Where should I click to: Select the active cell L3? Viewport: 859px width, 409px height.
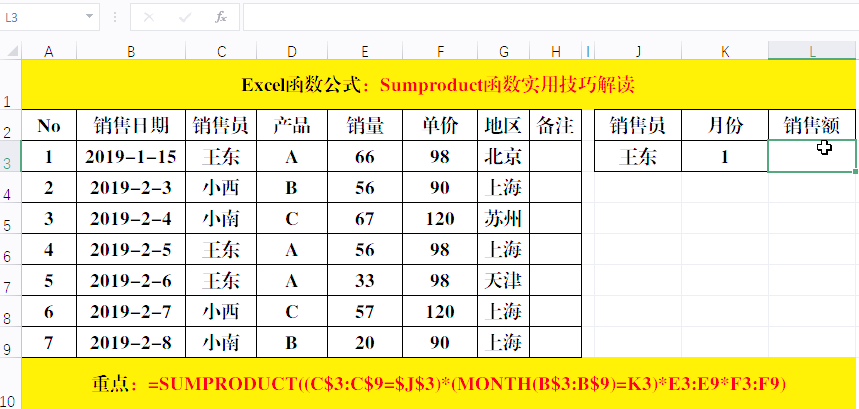tap(812, 156)
